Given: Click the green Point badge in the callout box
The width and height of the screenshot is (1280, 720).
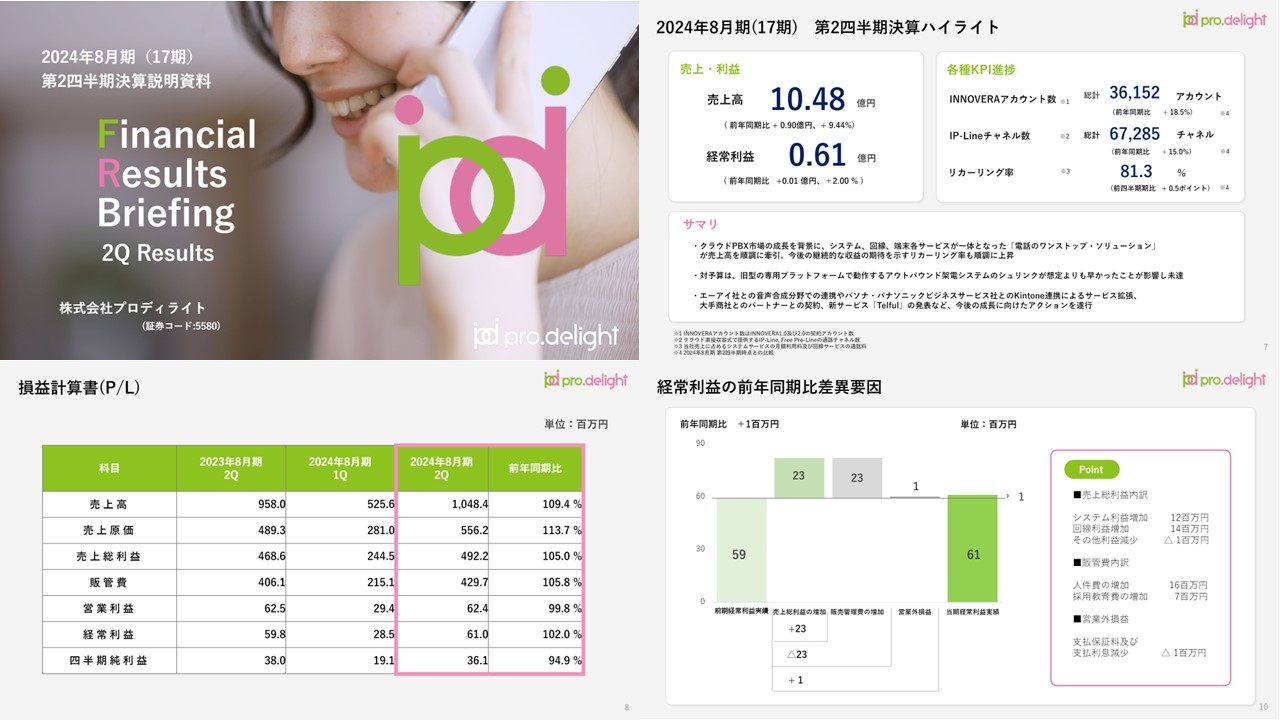Looking at the screenshot, I should click(1090, 468).
